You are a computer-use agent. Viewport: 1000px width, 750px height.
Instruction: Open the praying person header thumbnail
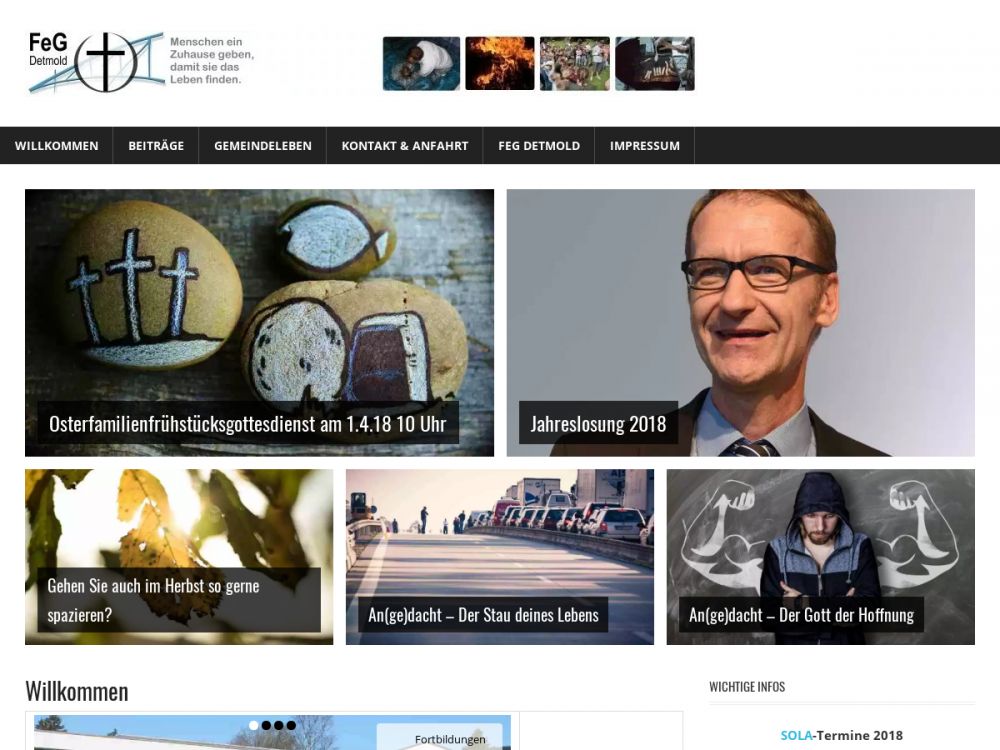click(x=421, y=63)
